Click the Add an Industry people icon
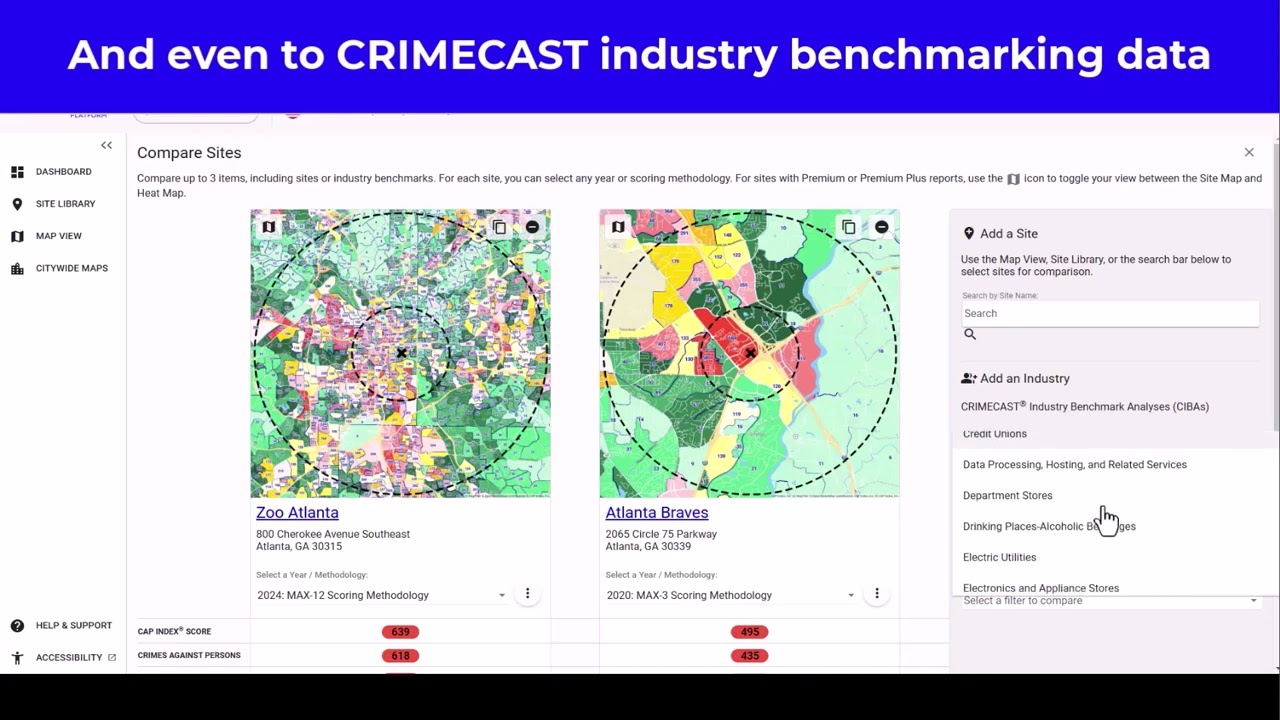This screenshot has height=720, width=1280. (x=968, y=378)
